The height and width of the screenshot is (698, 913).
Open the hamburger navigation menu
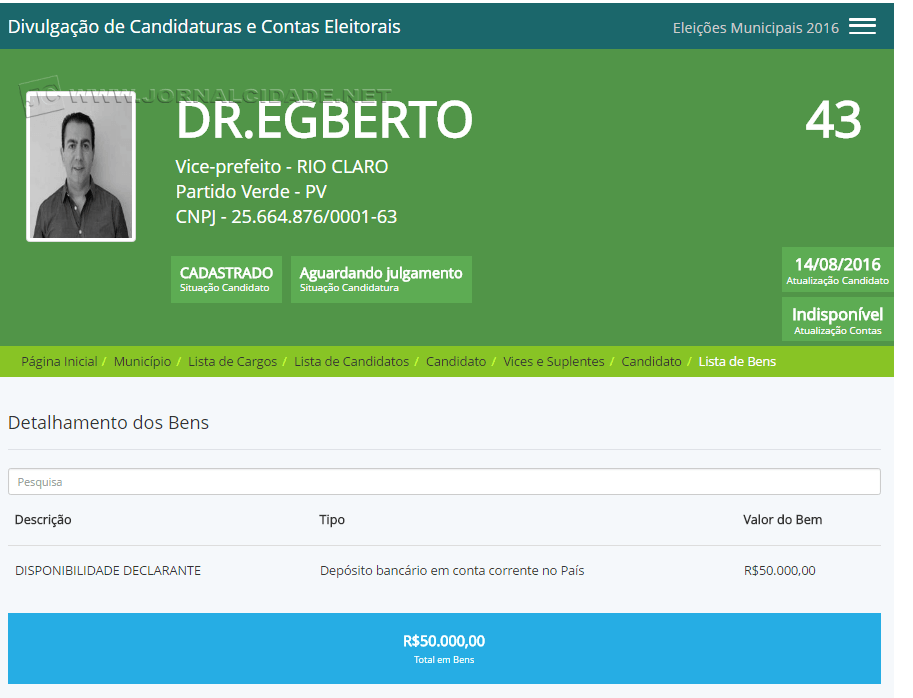[861, 26]
